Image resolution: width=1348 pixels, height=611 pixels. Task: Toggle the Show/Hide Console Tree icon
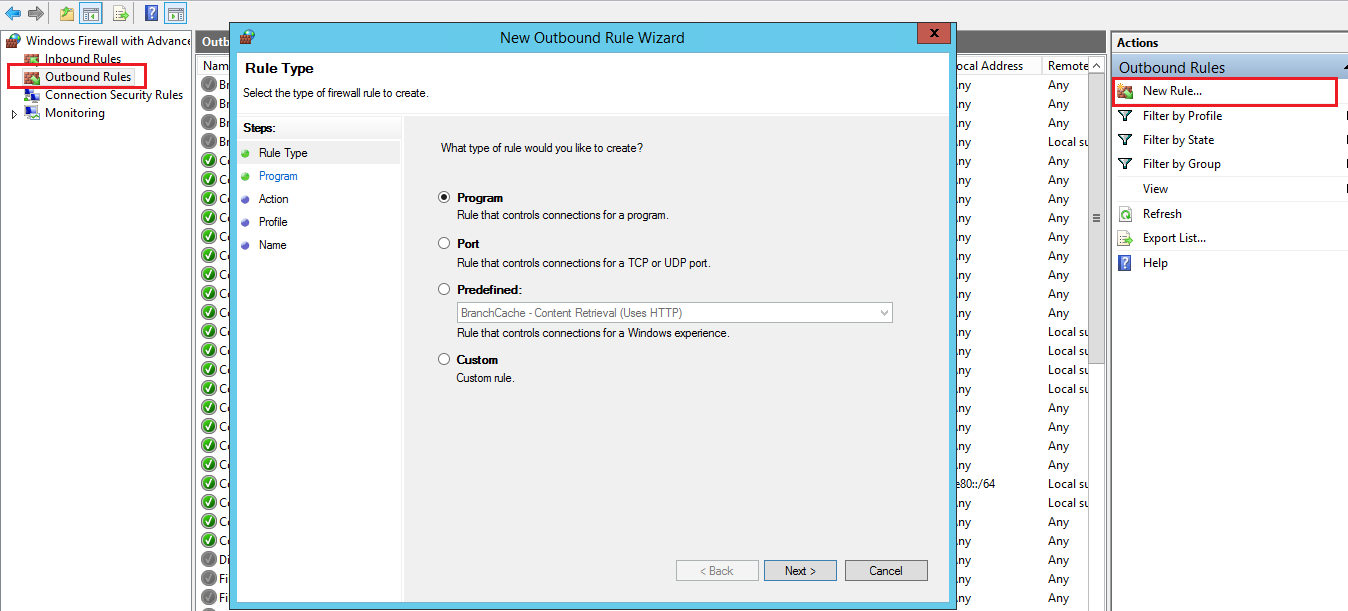[90, 14]
